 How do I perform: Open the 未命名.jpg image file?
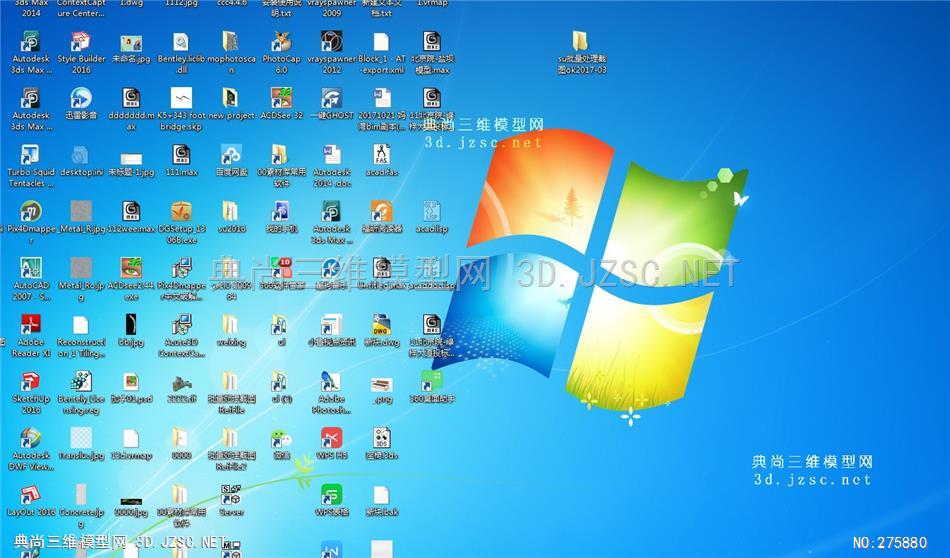point(131,42)
